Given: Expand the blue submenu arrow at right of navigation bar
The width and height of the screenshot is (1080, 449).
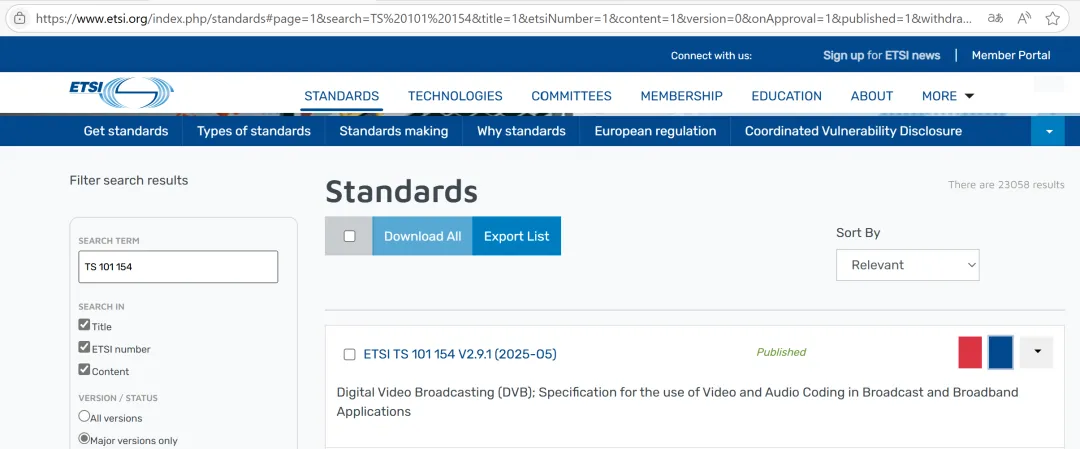Looking at the screenshot, I should 1048,131.
